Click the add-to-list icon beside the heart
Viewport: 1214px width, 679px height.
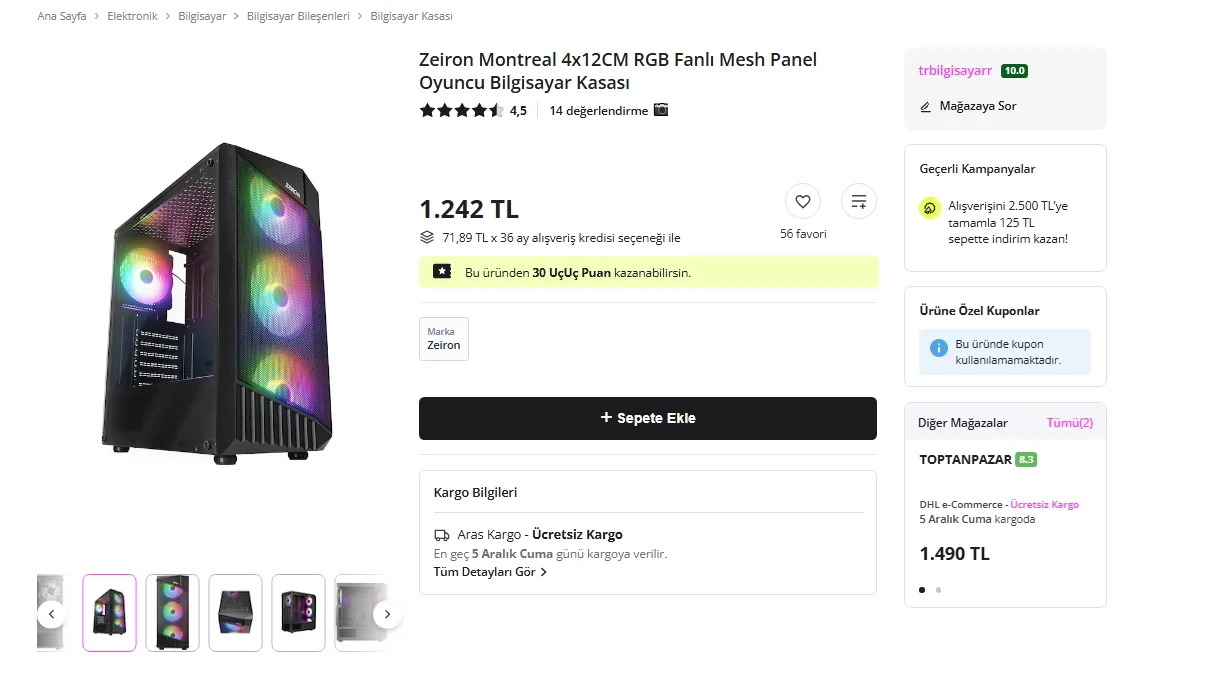point(858,201)
